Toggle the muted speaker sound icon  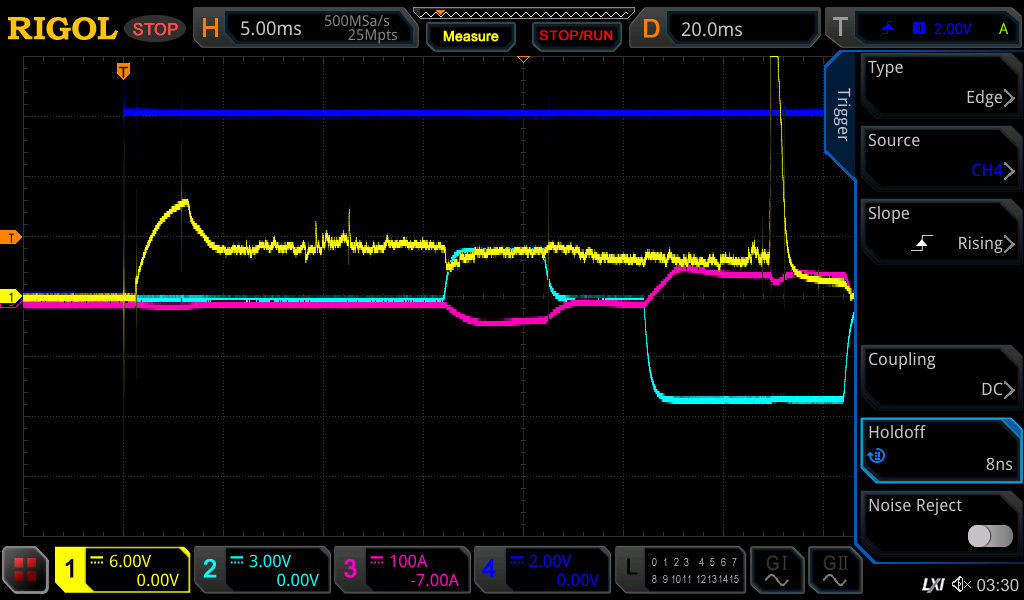(x=962, y=584)
